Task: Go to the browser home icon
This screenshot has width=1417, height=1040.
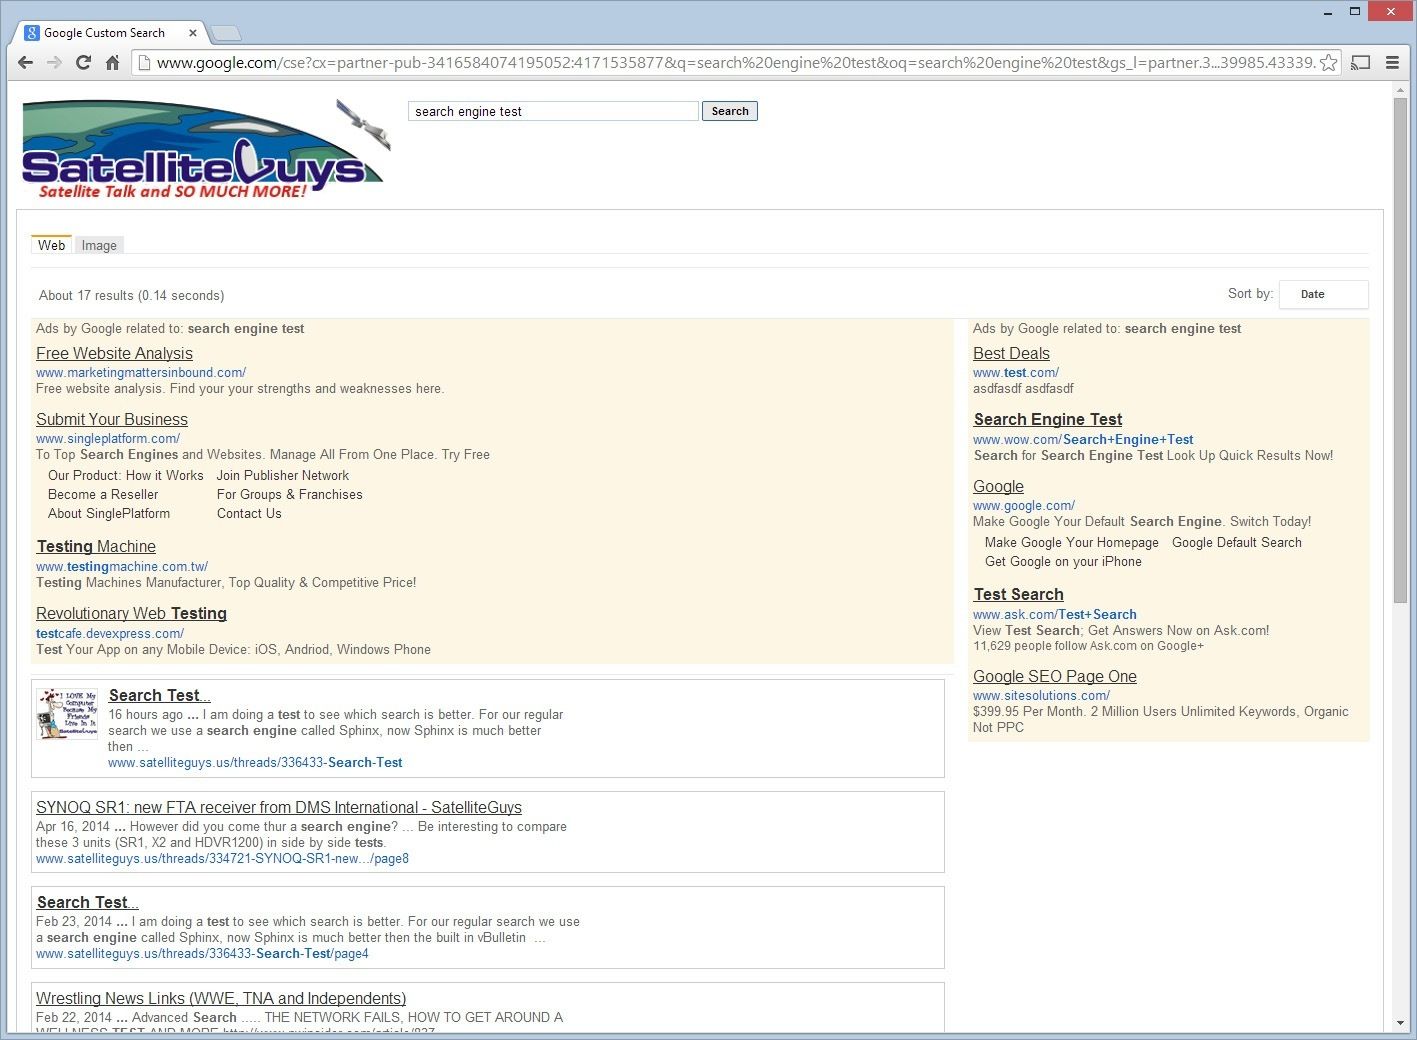Action: pos(112,62)
